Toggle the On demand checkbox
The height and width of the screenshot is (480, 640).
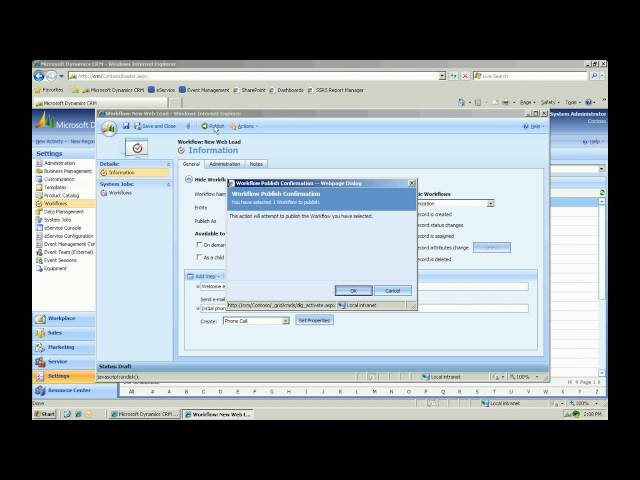coord(199,244)
